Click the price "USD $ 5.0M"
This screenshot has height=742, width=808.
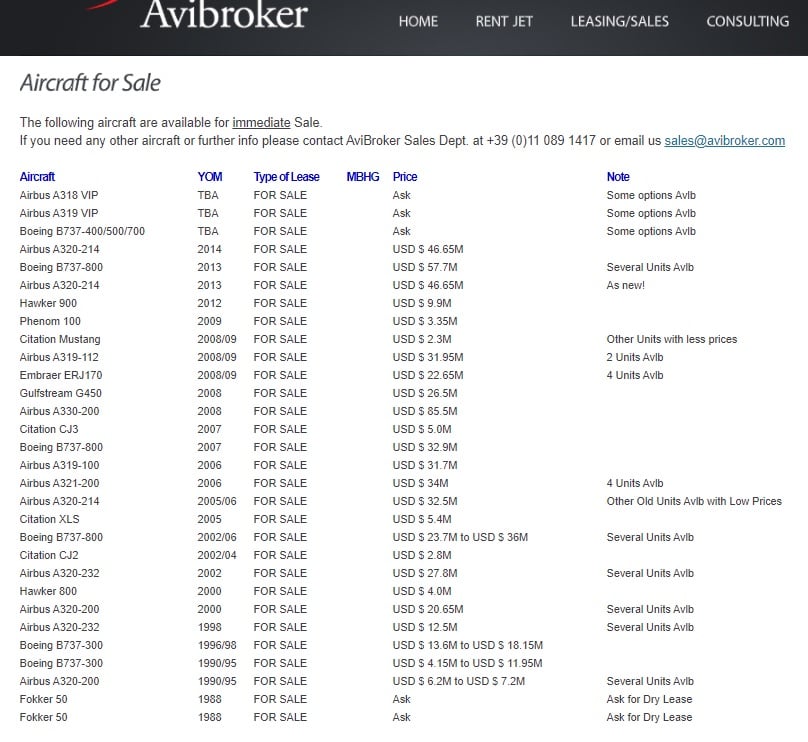click(x=422, y=429)
